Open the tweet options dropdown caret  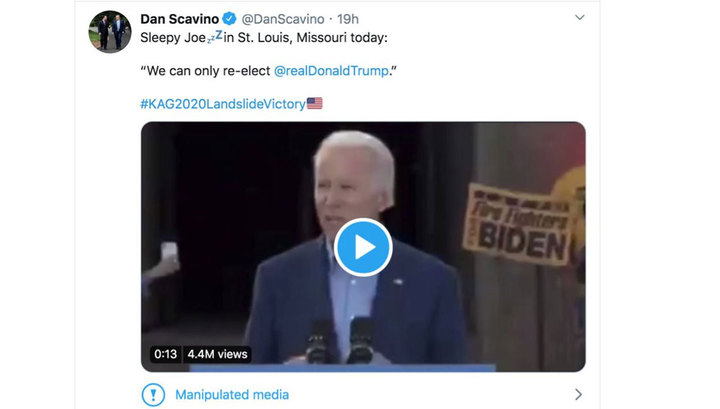579,18
